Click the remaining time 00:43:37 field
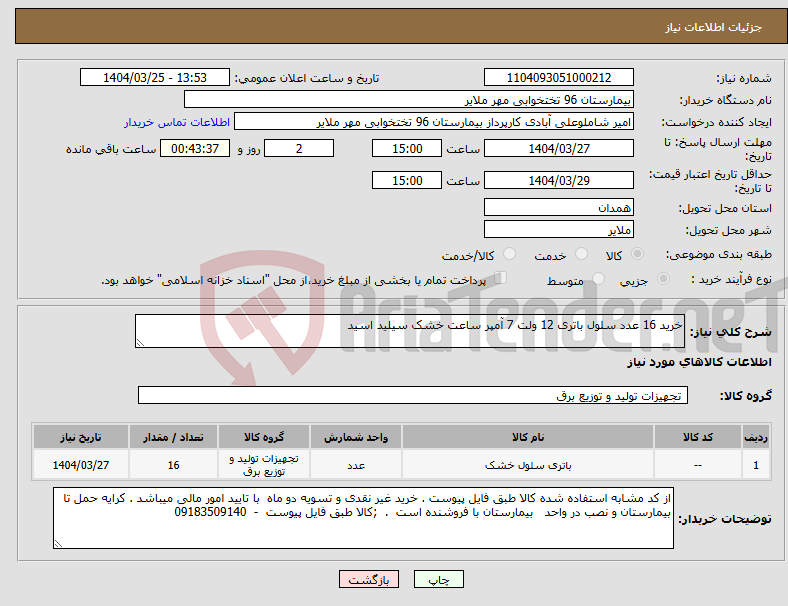The width and height of the screenshot is (788, 606). (195, 149)
